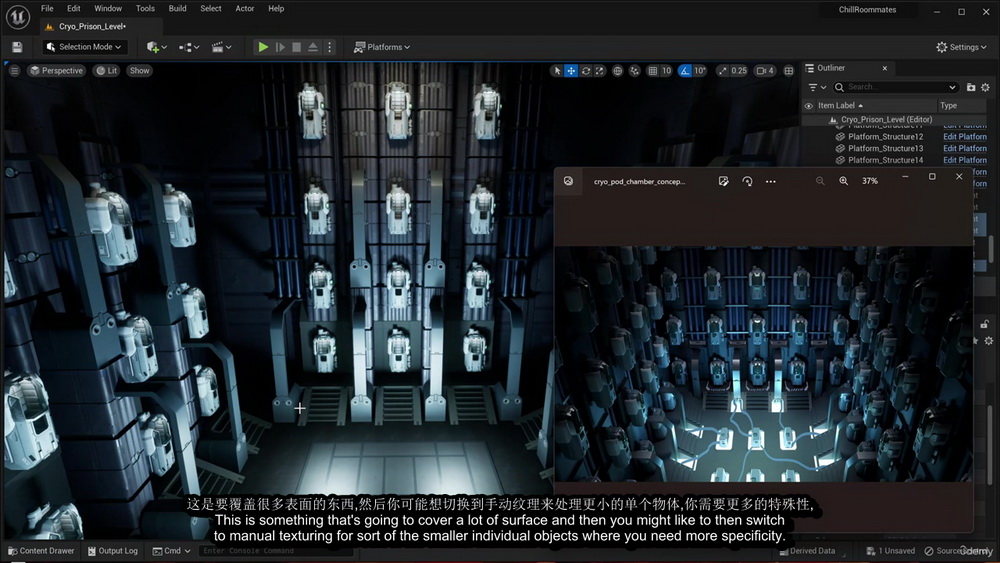Open the viewport hamburger options menu
This screenshot has height=563, width=1000.
(14, 71)
